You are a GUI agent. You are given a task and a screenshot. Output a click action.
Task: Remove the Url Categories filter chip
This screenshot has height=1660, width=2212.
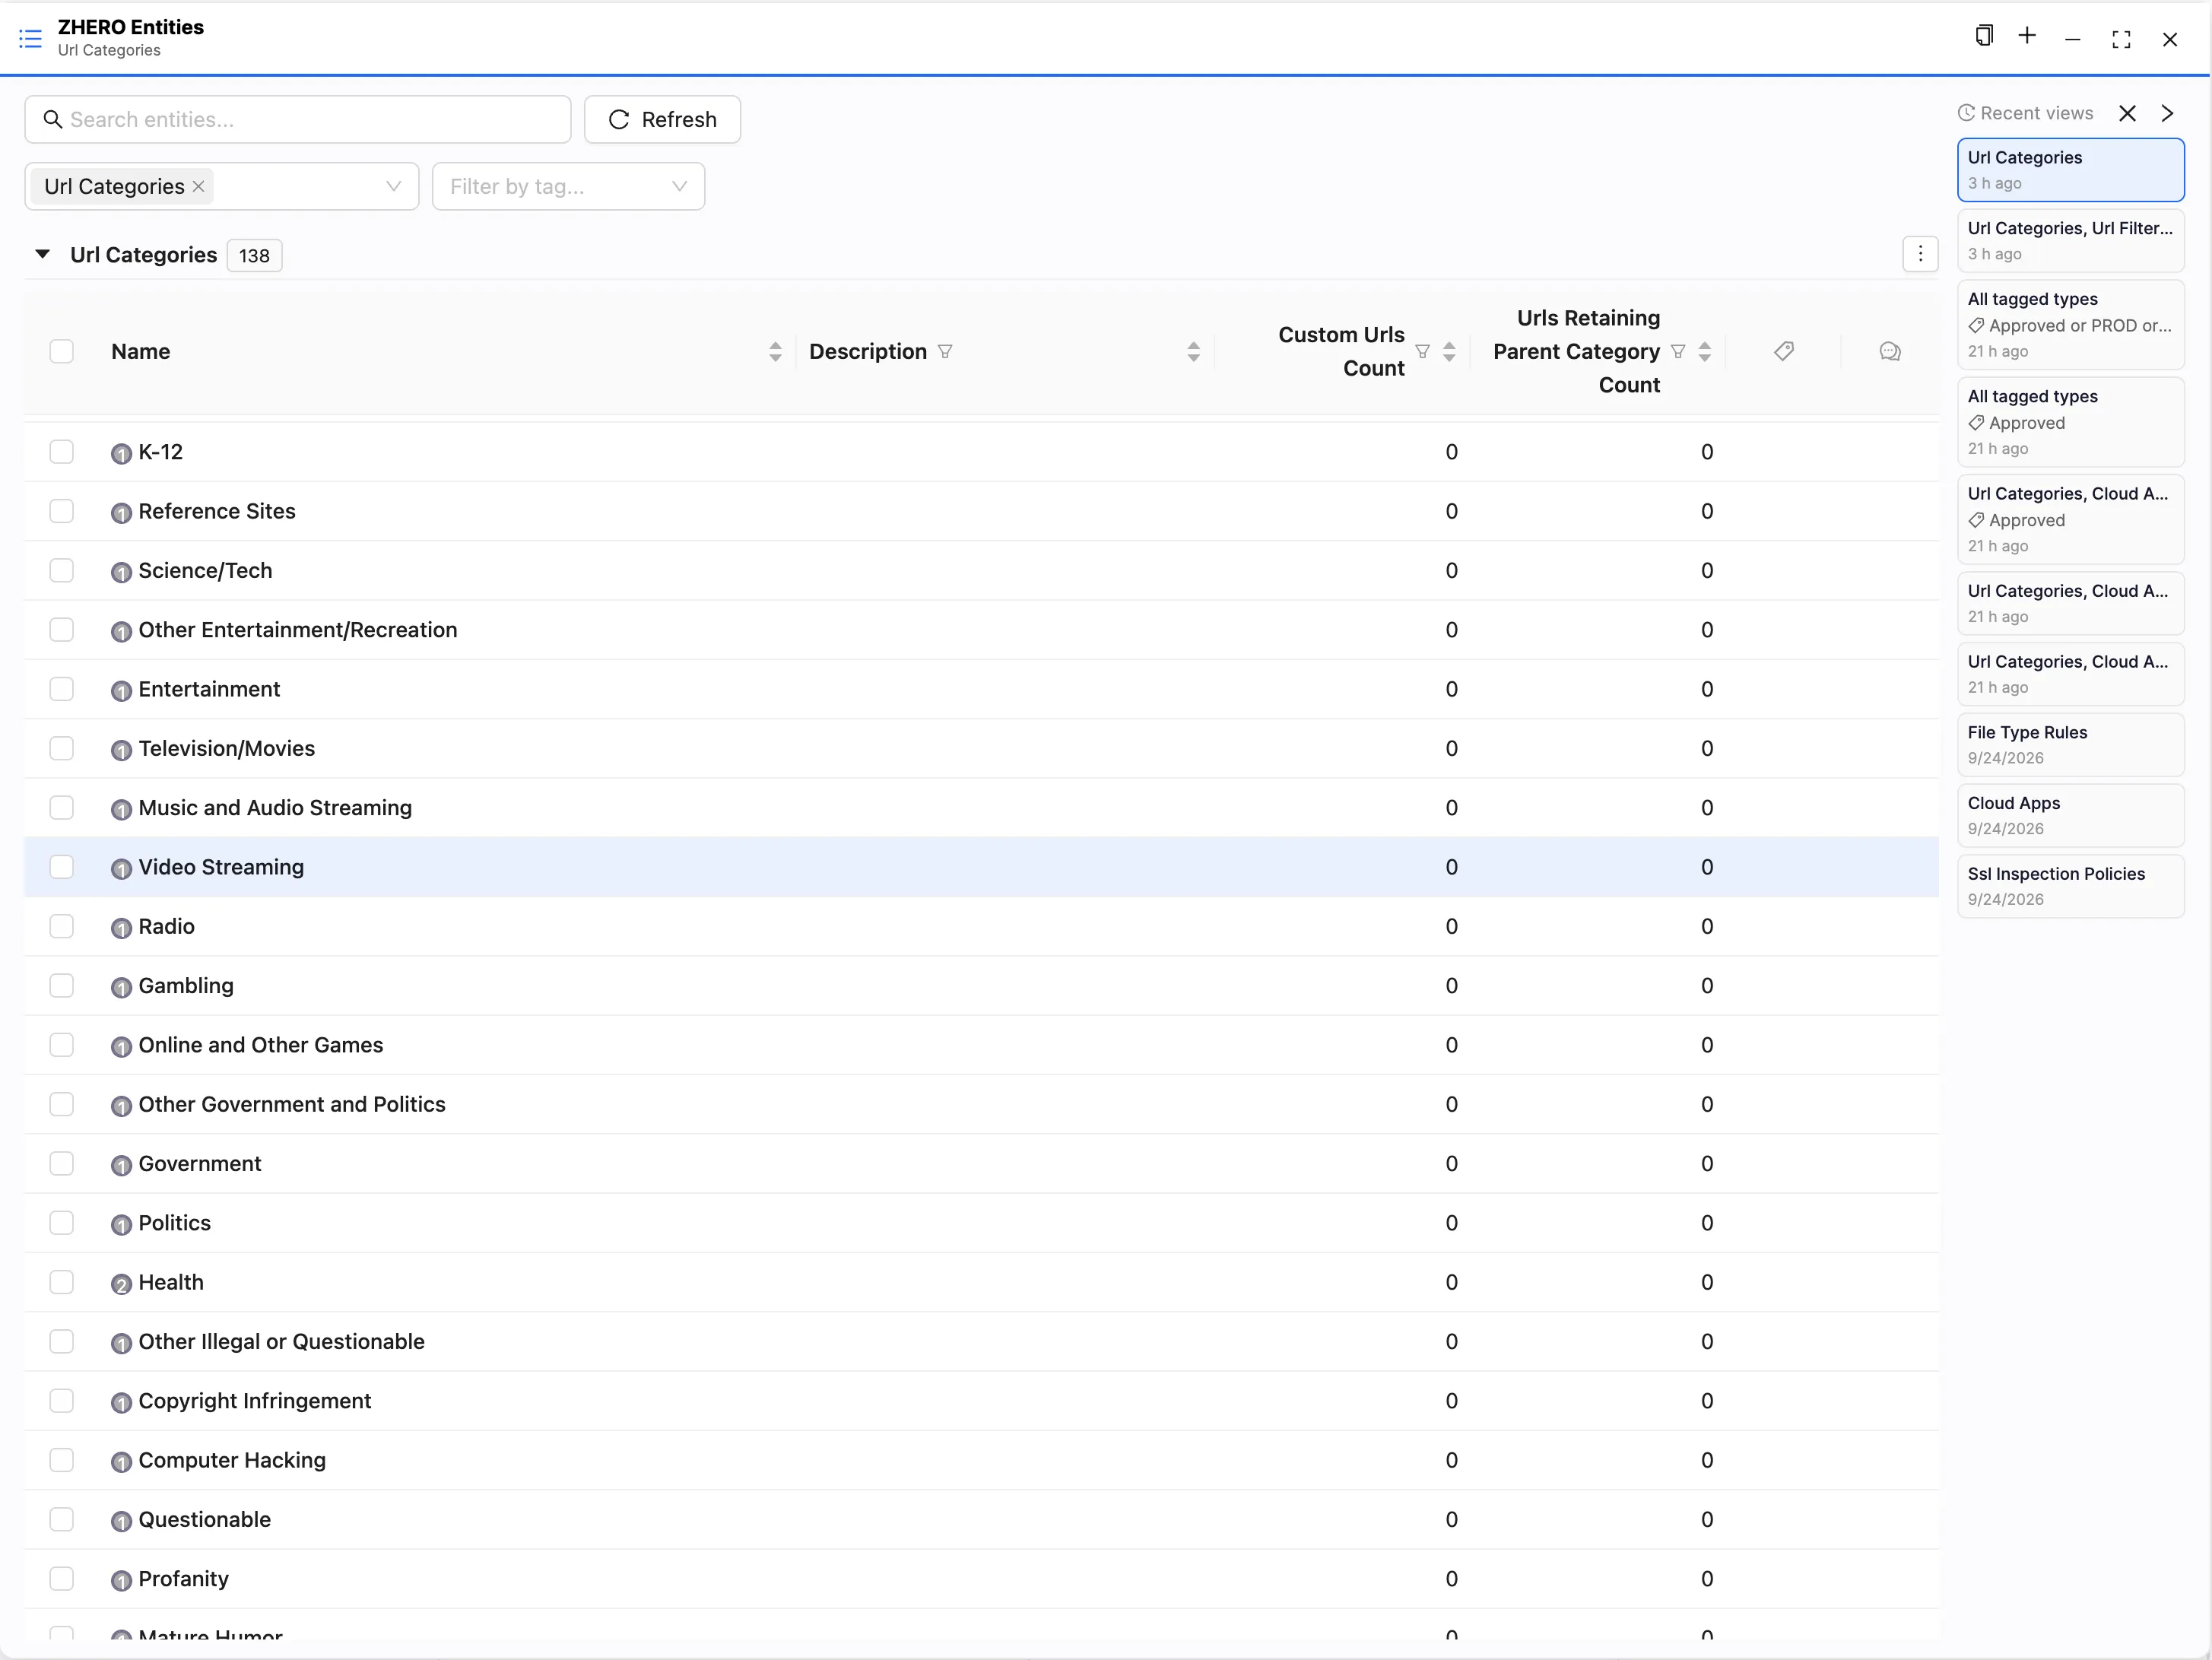tap(198, 186)
